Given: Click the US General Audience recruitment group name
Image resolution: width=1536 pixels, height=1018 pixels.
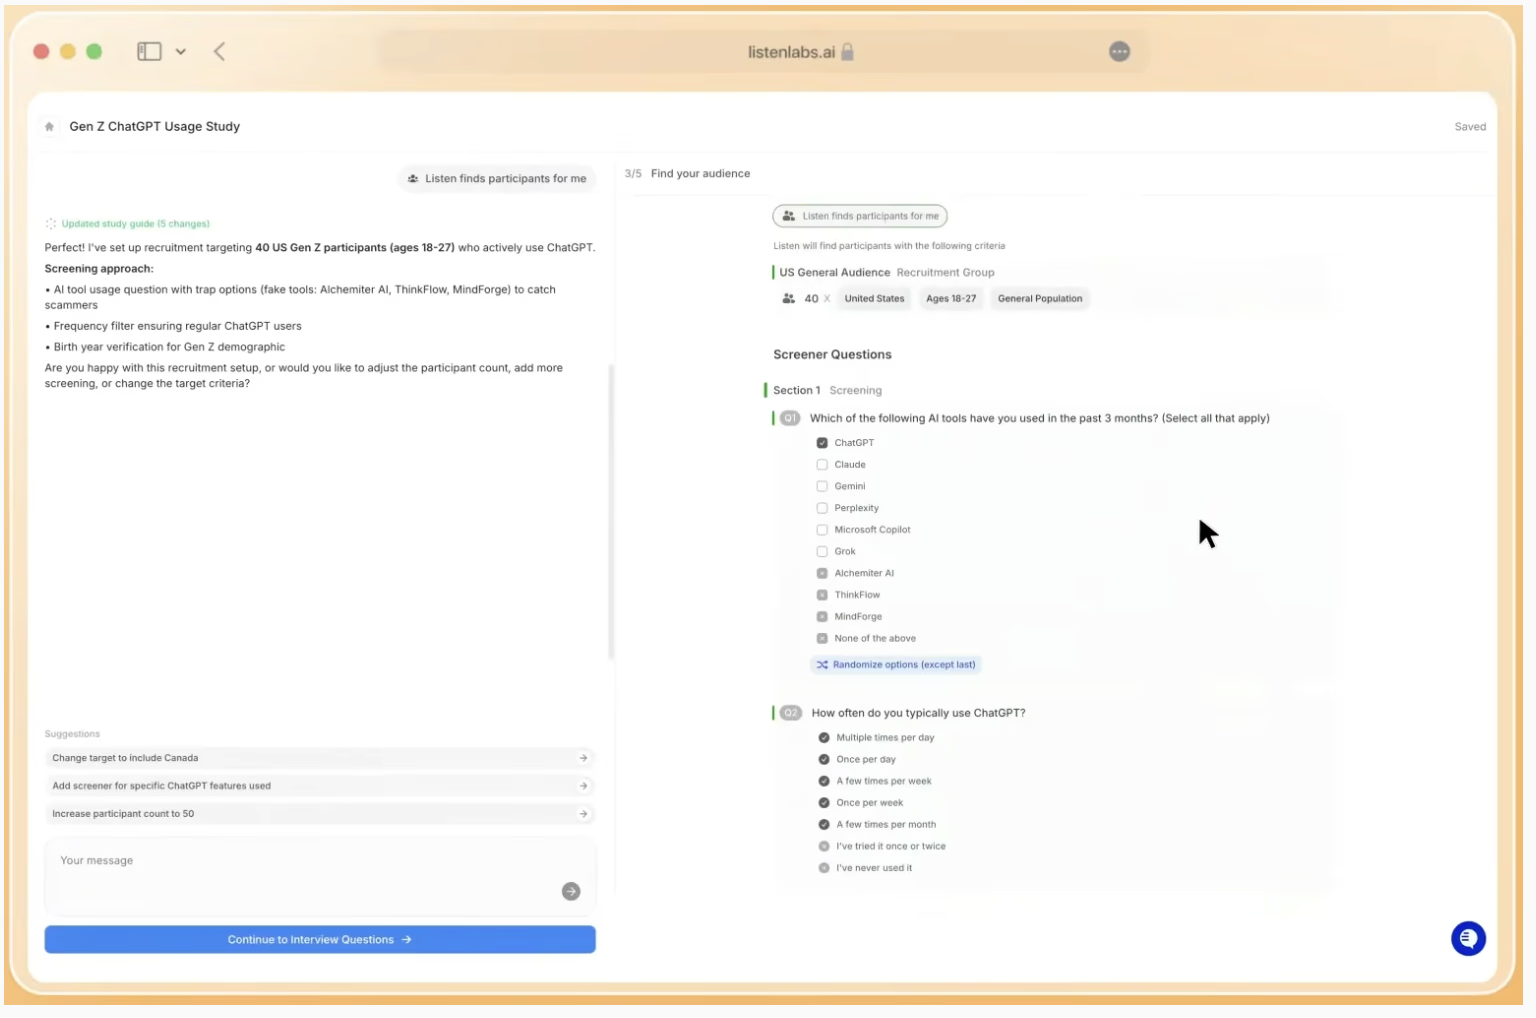Looking at the screenshot, I should [x=835, y=272].
